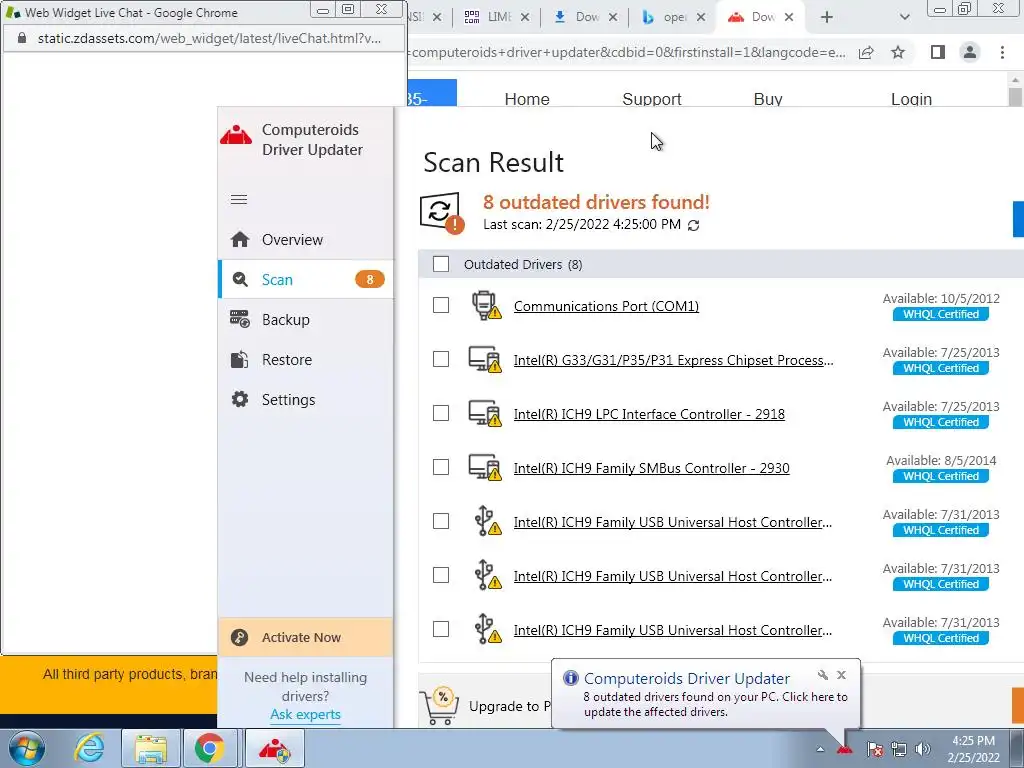Check the third ICH9 USB Universal Host Controller checkbox
Image resolution: width=1024 pixels, height=768 pixels.
coord(441,629)
